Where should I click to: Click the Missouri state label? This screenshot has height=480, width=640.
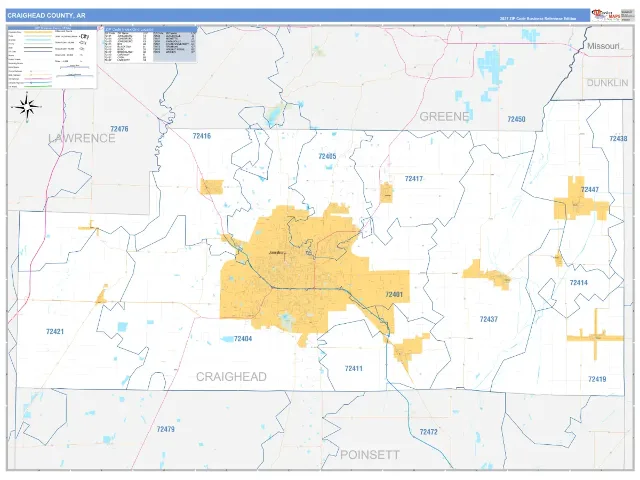click(x=603, y=46)
